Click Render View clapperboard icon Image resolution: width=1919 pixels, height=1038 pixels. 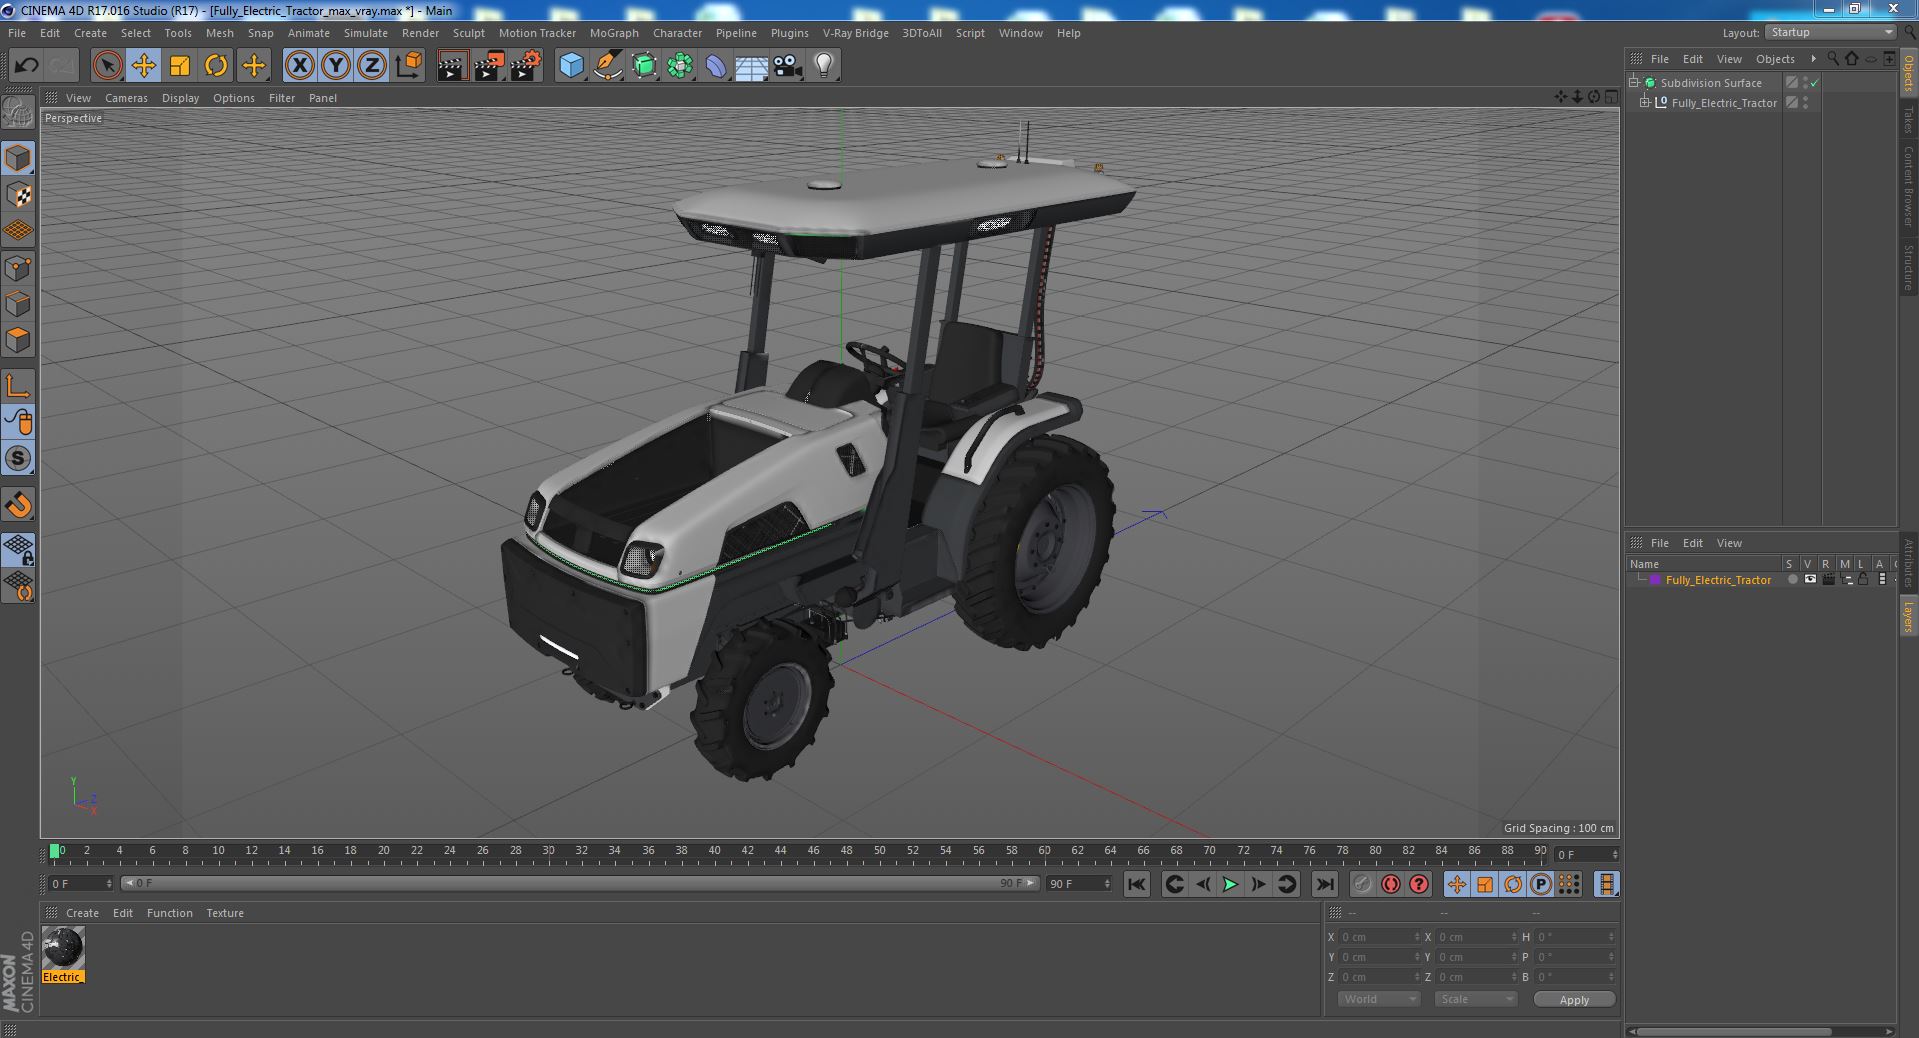[x=452, y=66]
